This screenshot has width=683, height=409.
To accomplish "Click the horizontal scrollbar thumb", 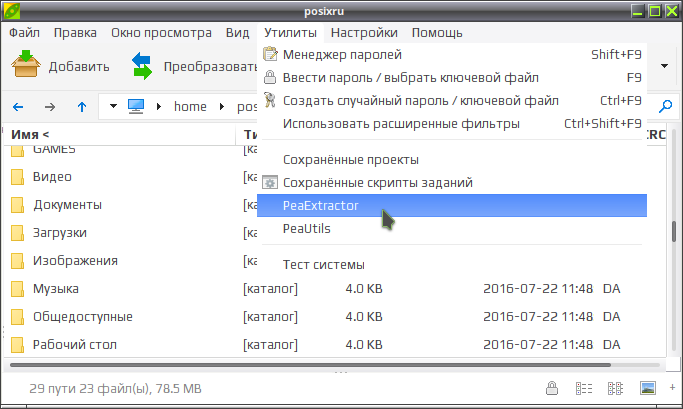I will 310,365.
